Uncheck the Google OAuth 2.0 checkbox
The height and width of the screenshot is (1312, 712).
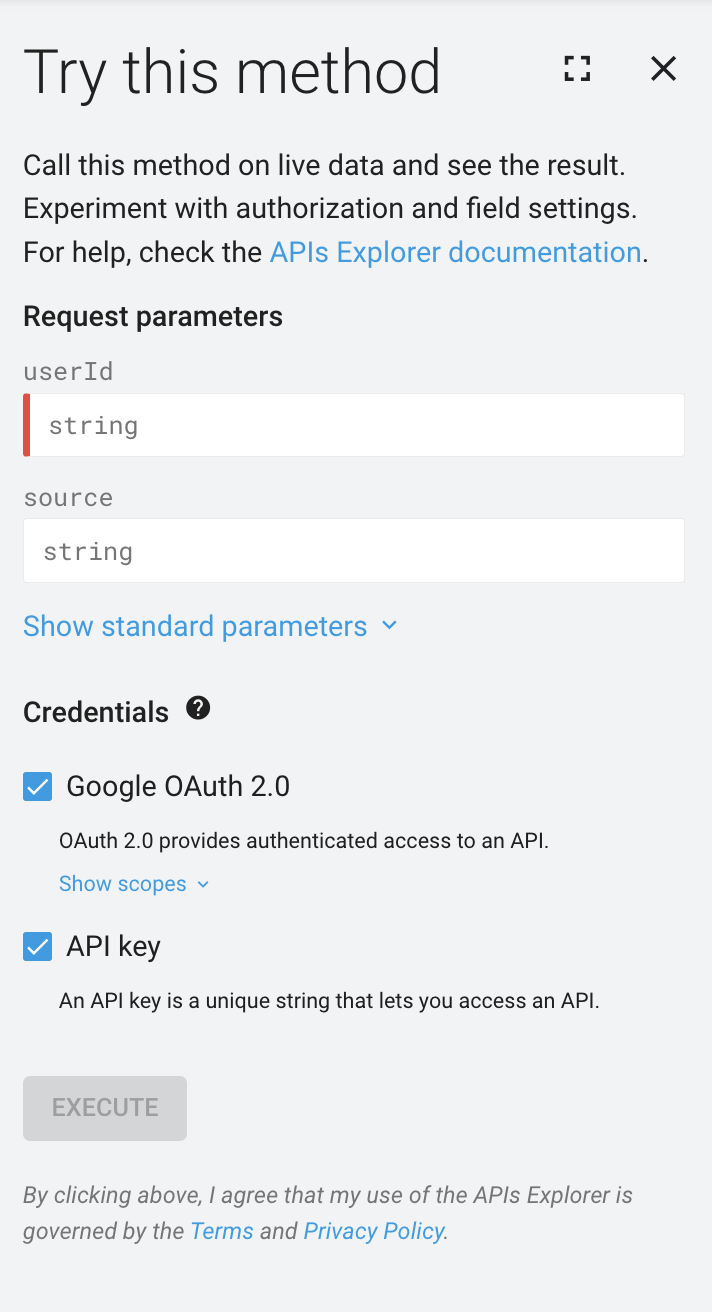coord(36,786)
